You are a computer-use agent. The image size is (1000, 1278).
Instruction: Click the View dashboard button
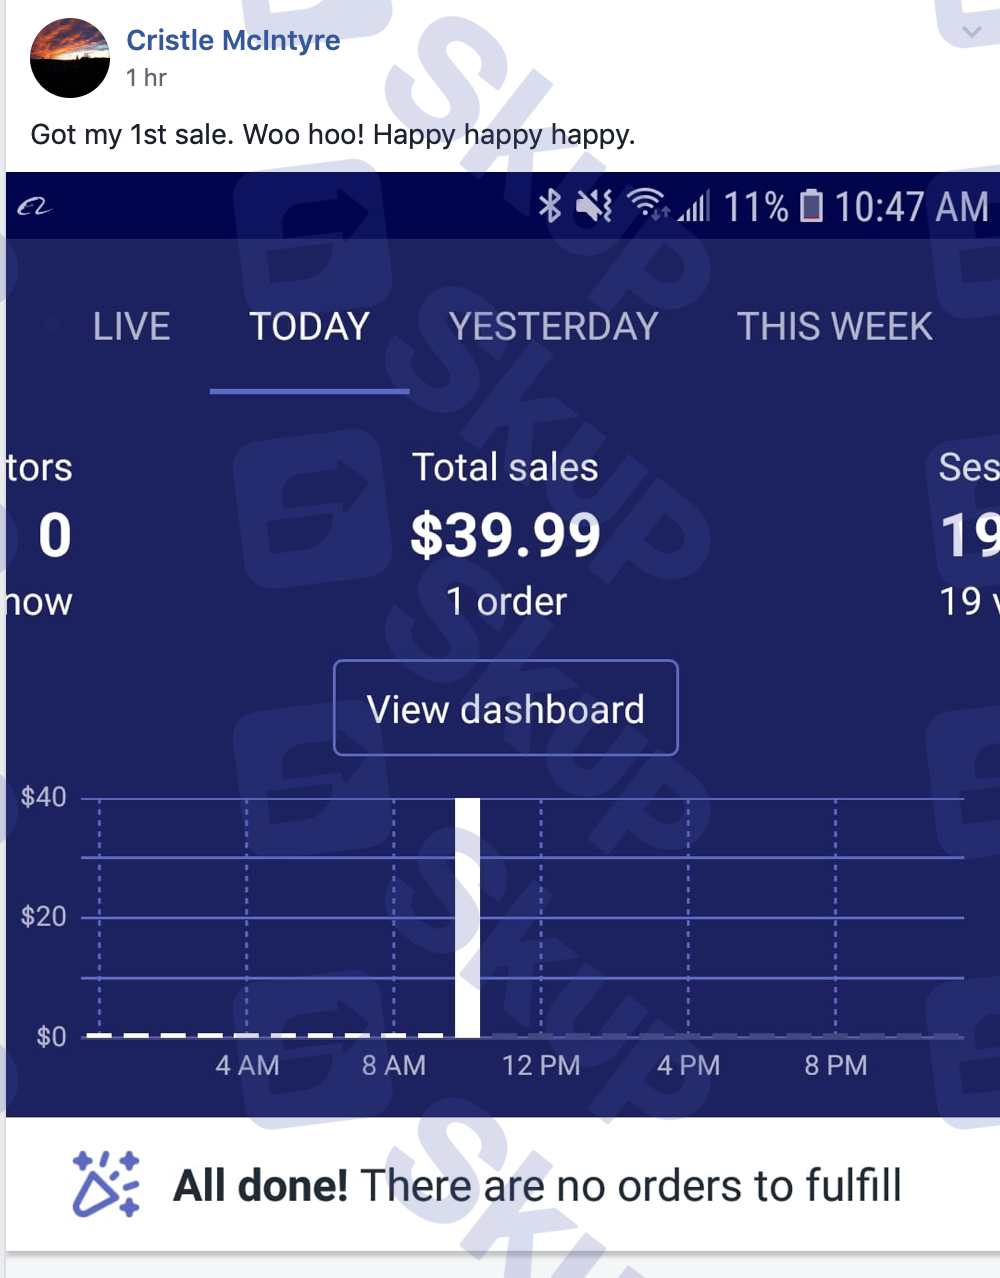[506, 708]
